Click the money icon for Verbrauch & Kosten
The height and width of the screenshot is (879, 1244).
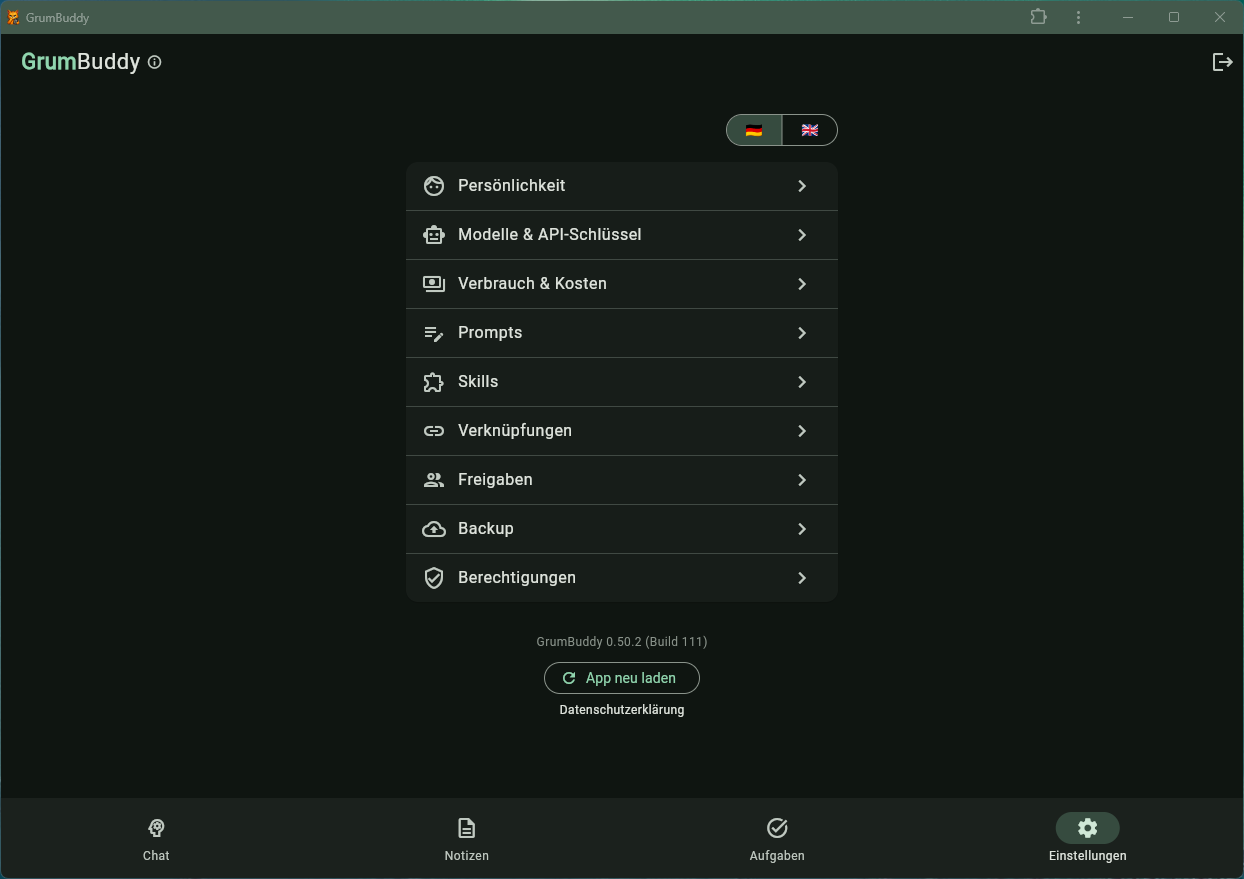[434, 284]
